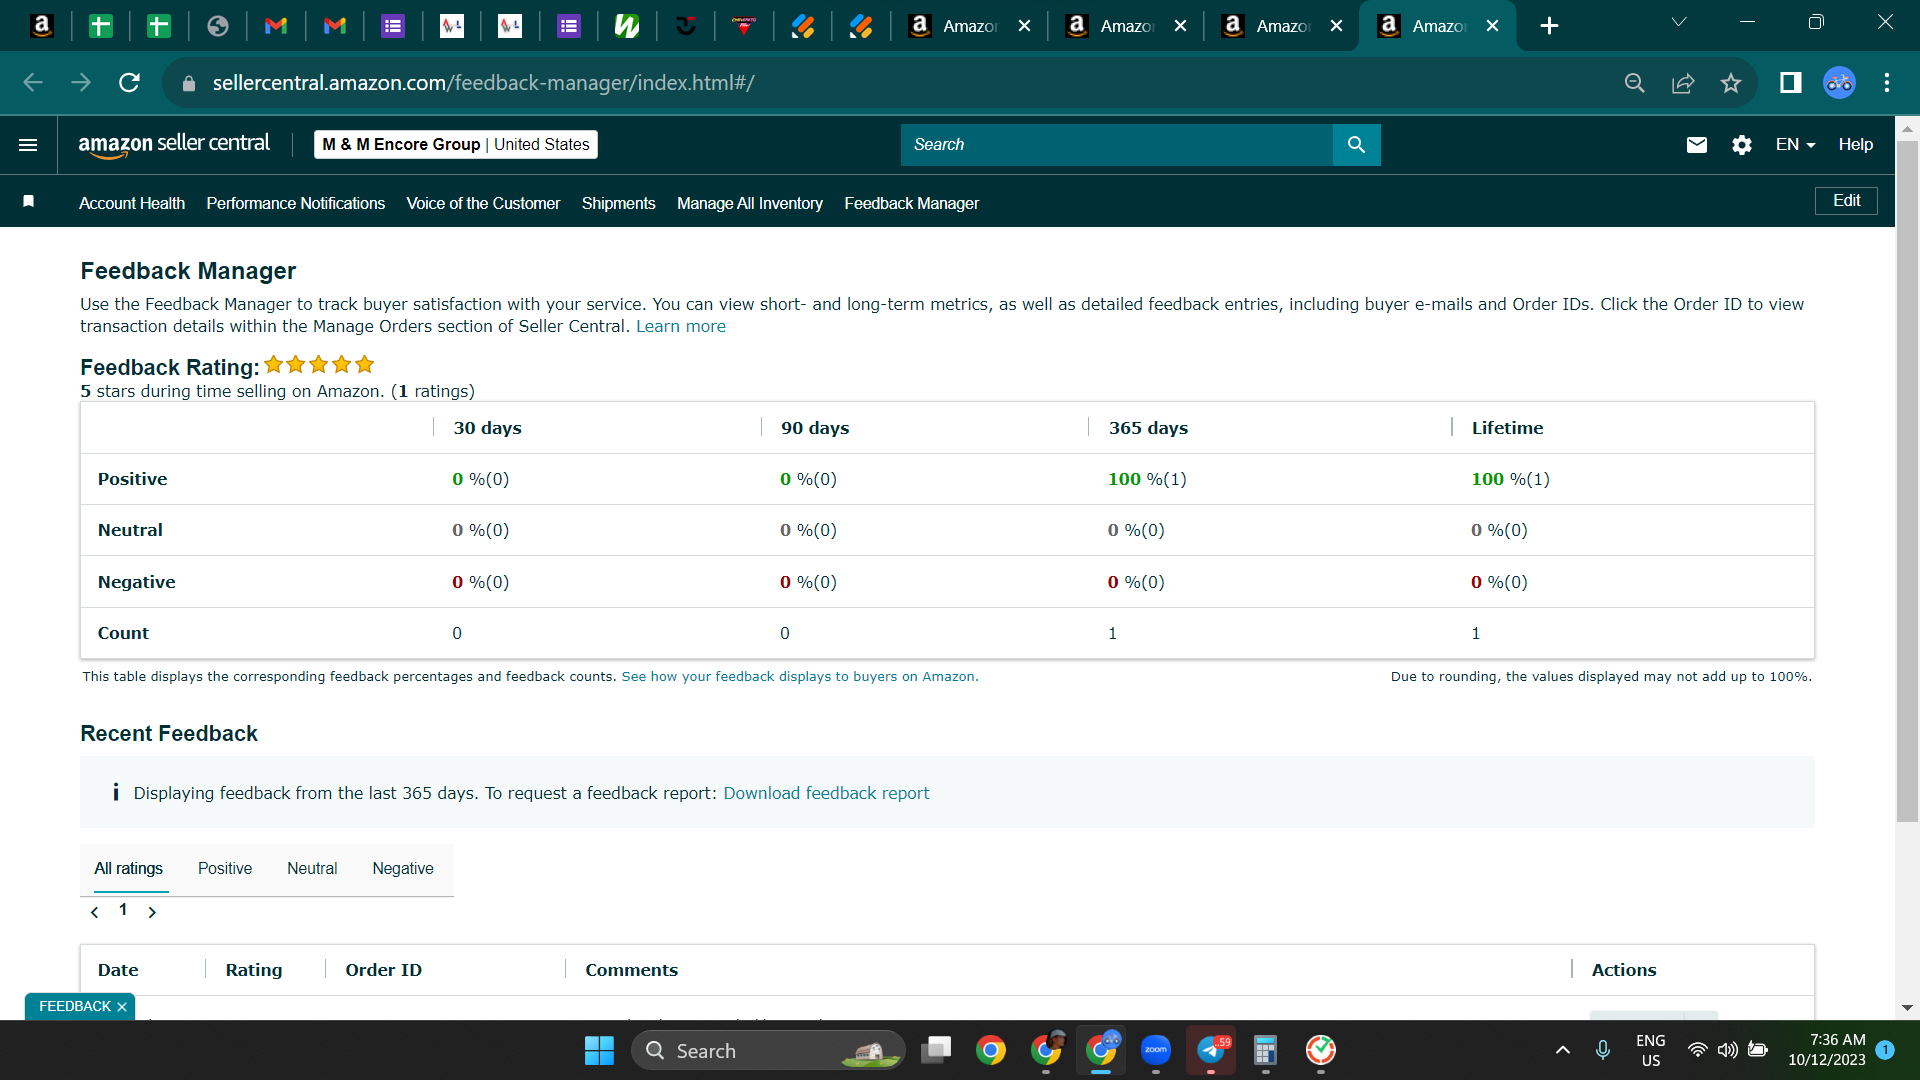Open the Chrome profile avatar
Viewport: 1920px width, 1080px height.
(1839, 83)
